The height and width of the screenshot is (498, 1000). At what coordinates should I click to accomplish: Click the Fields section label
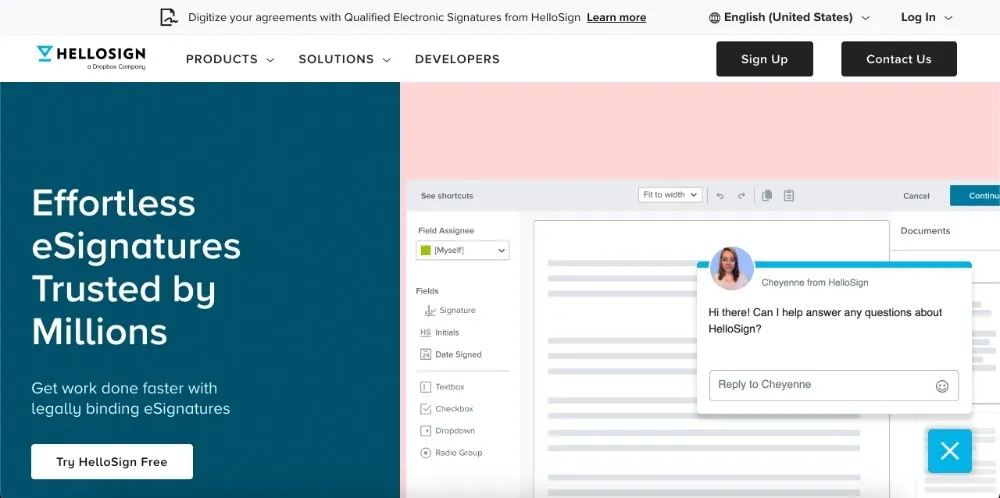coord(427,291)
